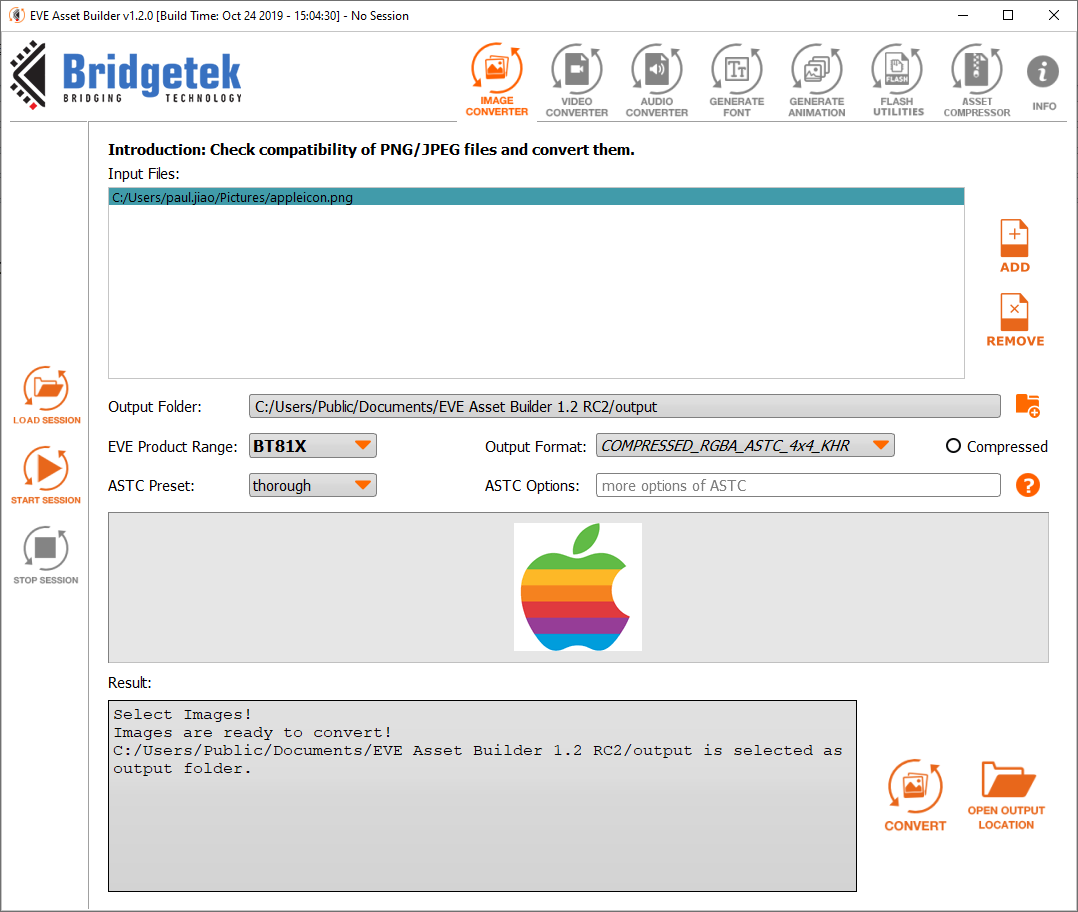Screen dimensions: 1078x912
Task: Close the EVE Asset Builder window
Action: [1053, 15]
